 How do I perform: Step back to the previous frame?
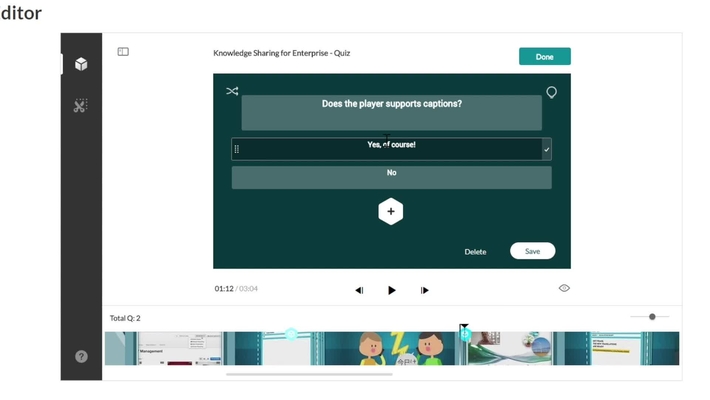(x=359, y=290)
